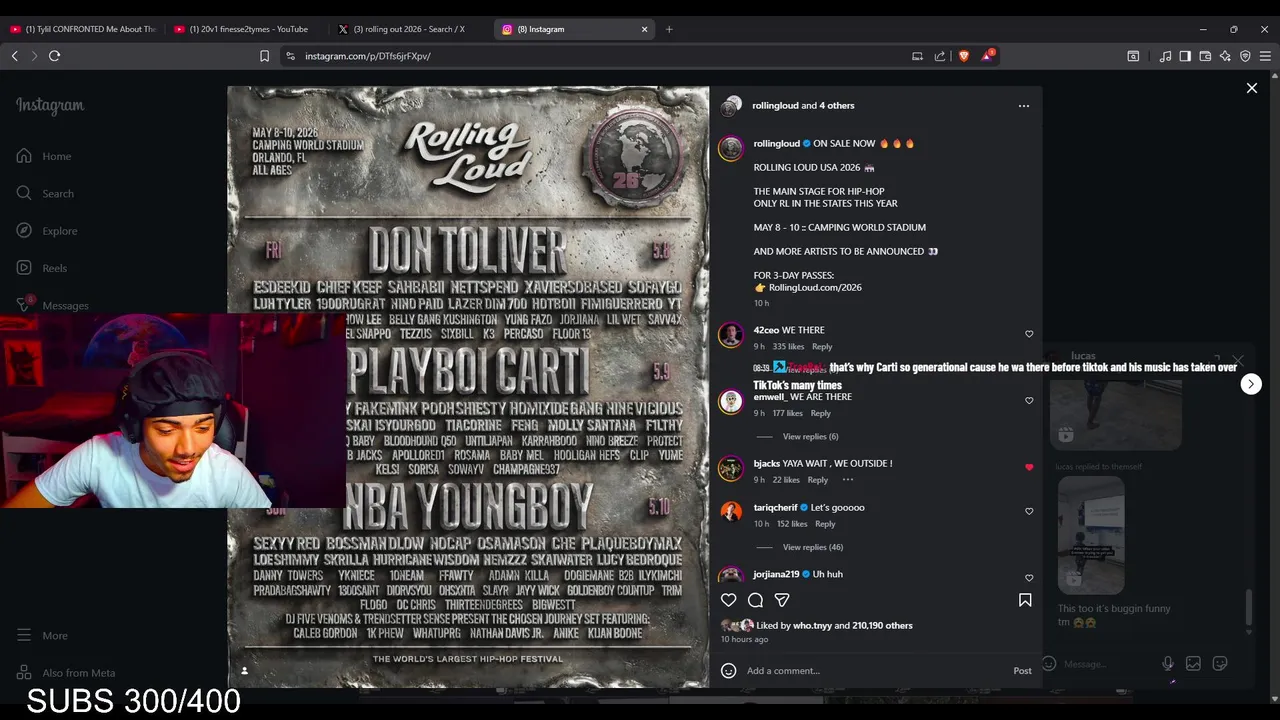Click the Instagram logo
Screen dimensions: 1280x720
pyautogui.click(x=50, y=106)
